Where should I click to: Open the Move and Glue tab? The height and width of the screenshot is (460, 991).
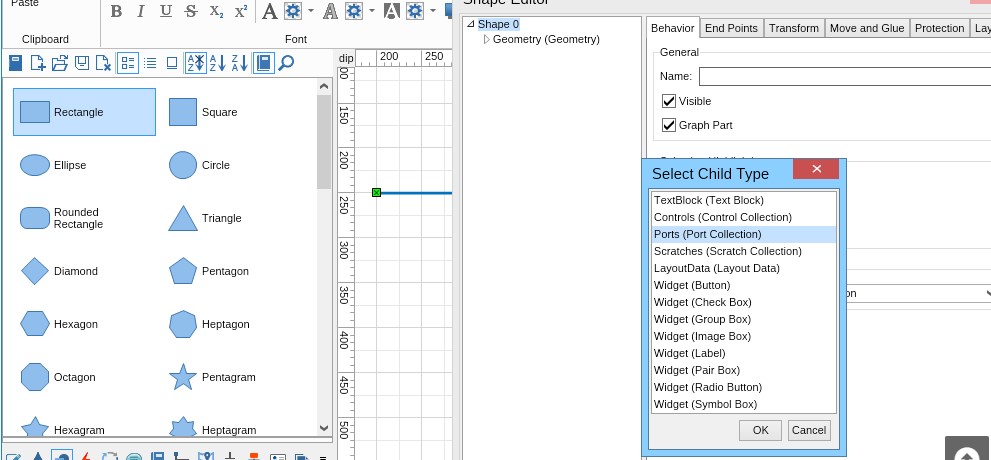pyautogui.click(x=866, y=28)
